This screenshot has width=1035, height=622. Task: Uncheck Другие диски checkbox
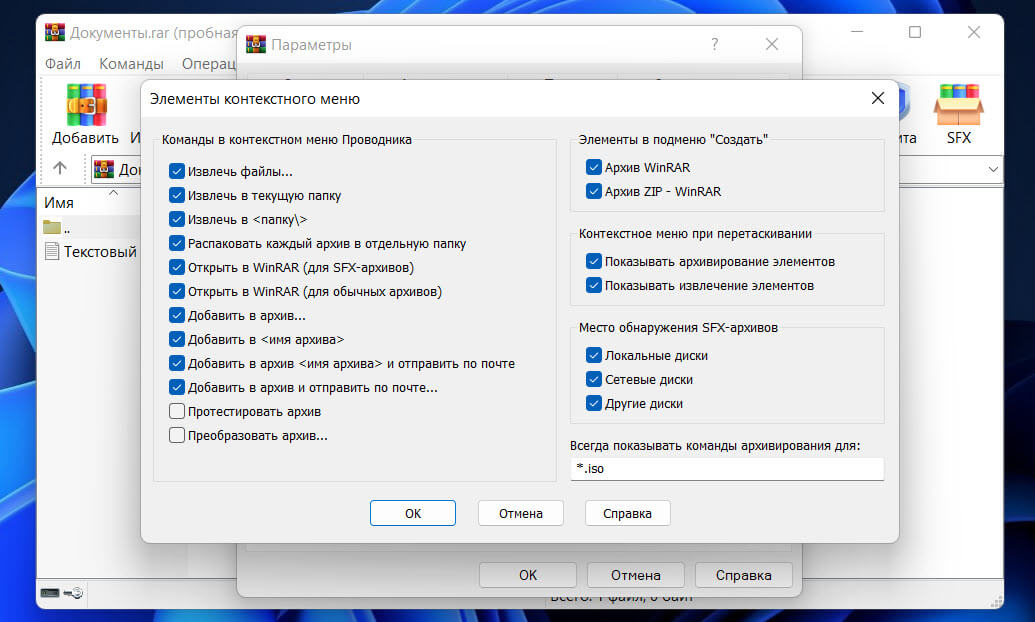point(593,403)
